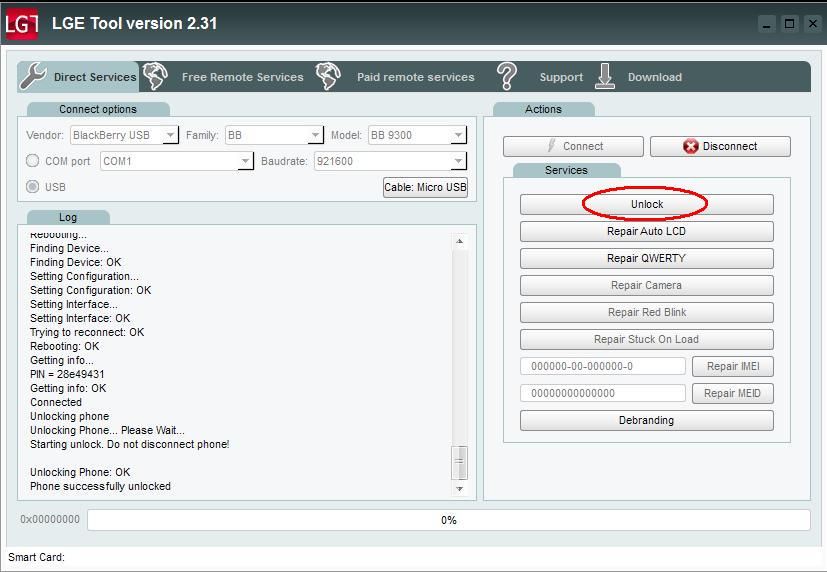Click the 0x00000000 address value
This screenshot has width=827, height=572.
[50, 519]
